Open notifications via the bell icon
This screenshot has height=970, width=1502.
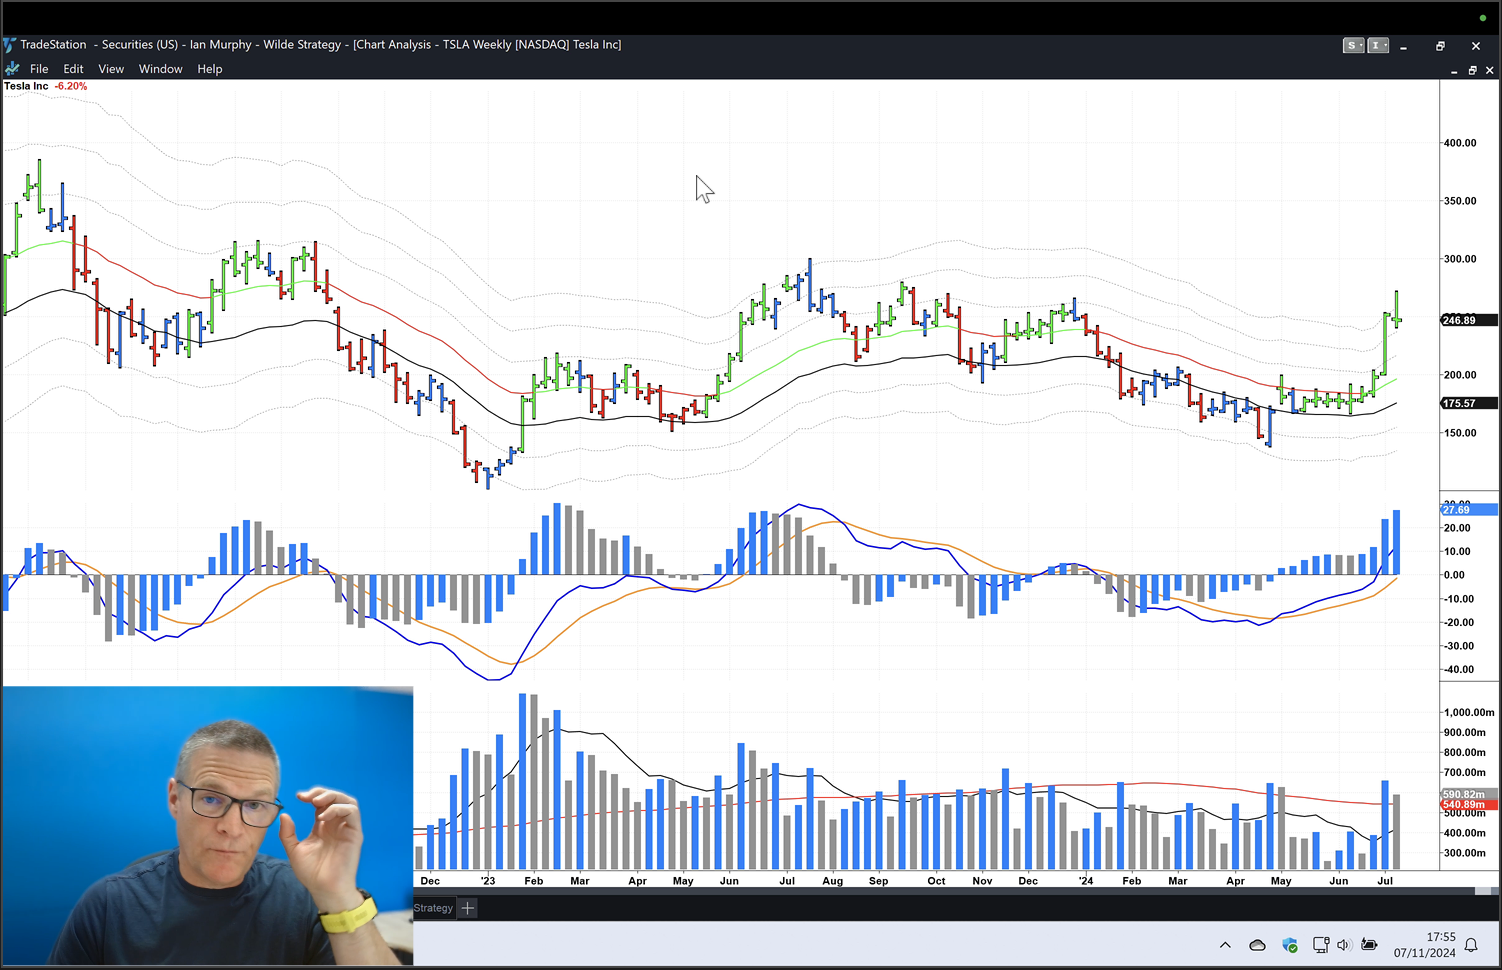point(1471,945)
